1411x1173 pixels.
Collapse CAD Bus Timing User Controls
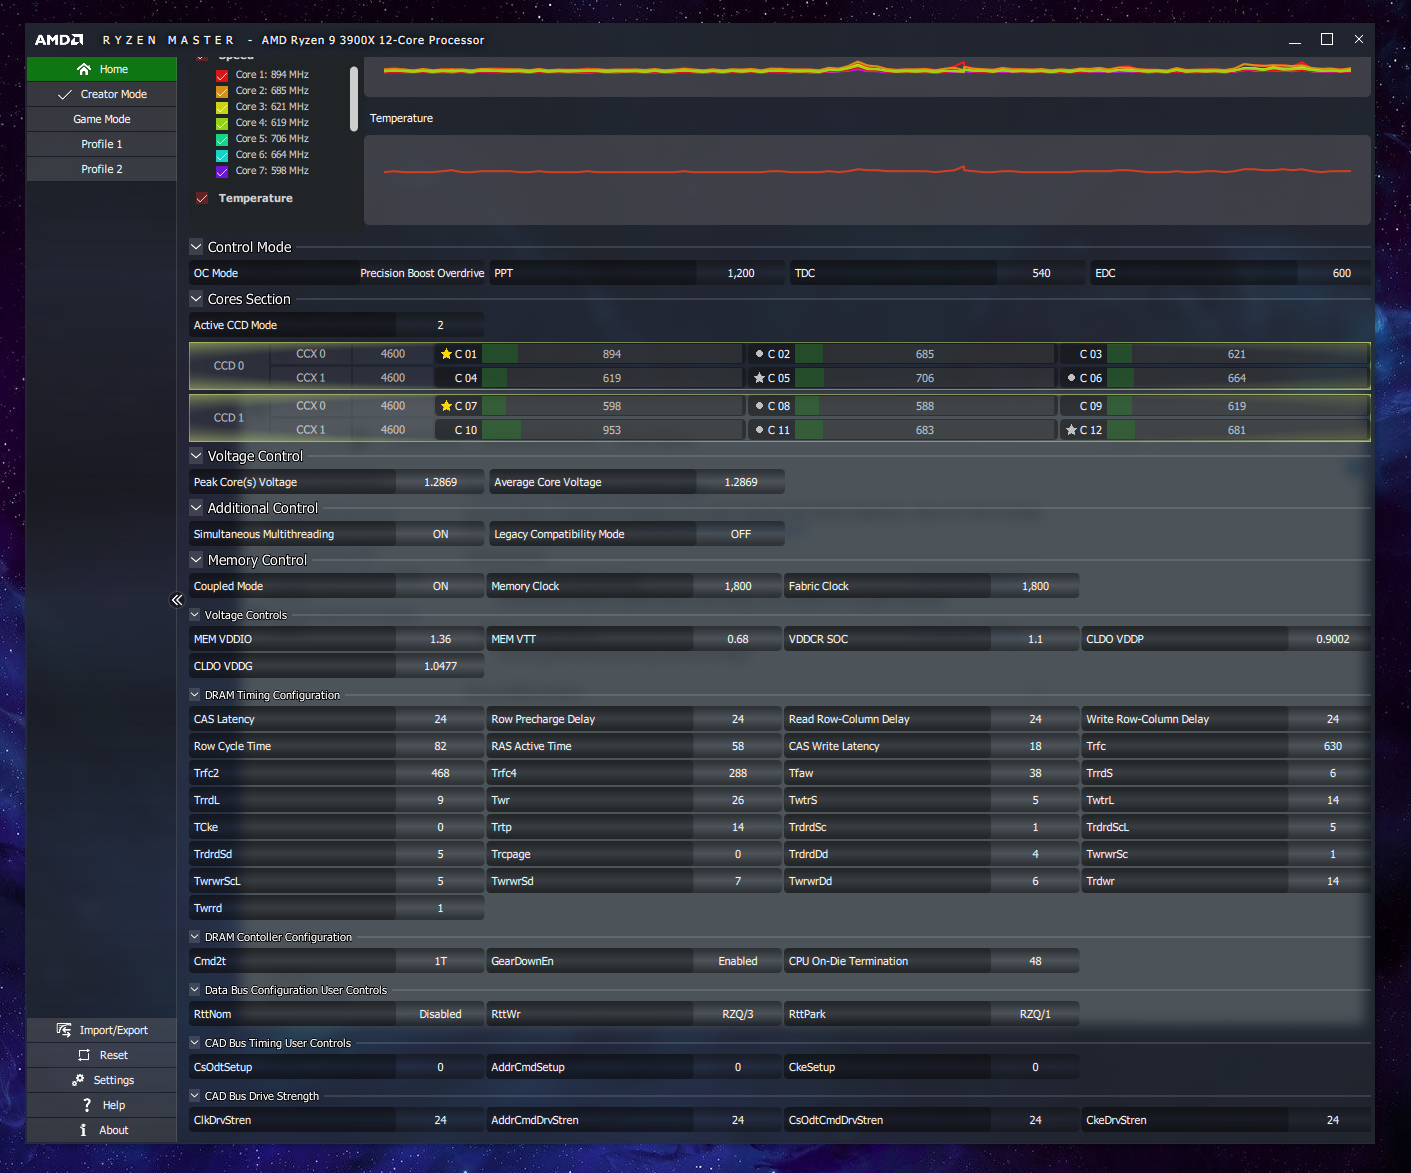(195, 1043)
